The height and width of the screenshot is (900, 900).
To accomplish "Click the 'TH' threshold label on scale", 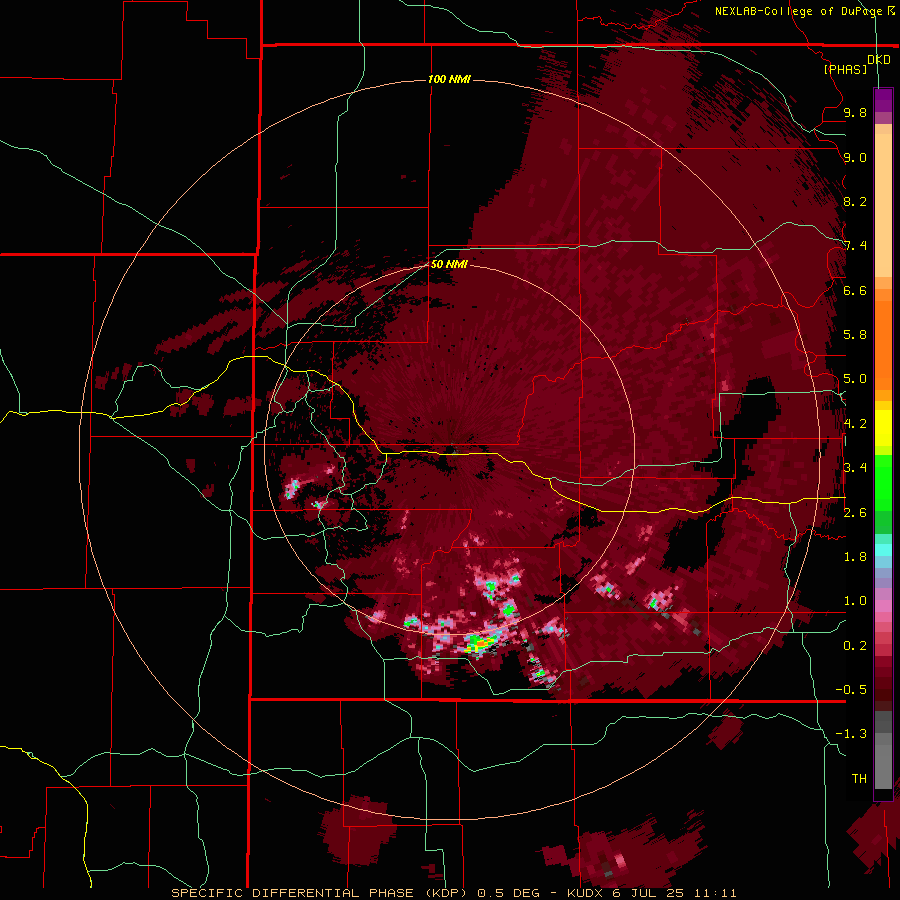I will [859, 778].
